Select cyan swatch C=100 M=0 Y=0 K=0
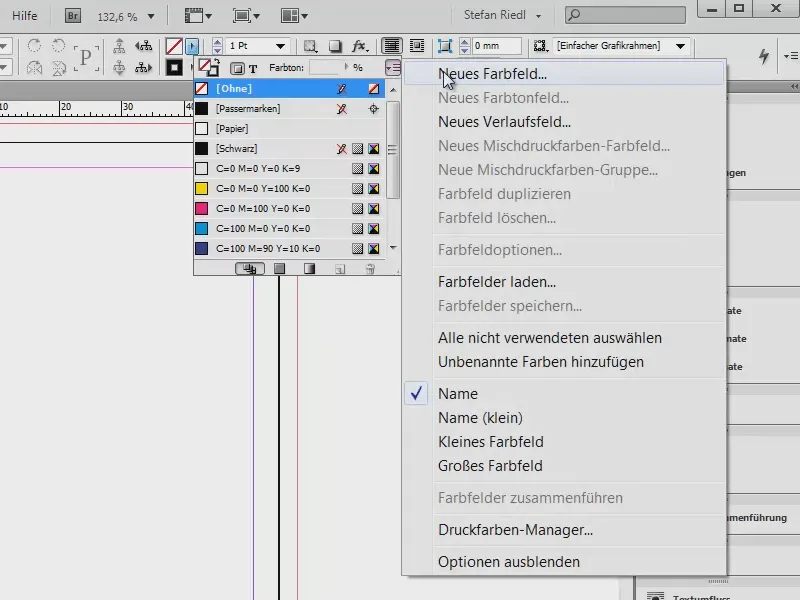Image resolution: width=800 pixels, height=600 pixels. point(290,228)
